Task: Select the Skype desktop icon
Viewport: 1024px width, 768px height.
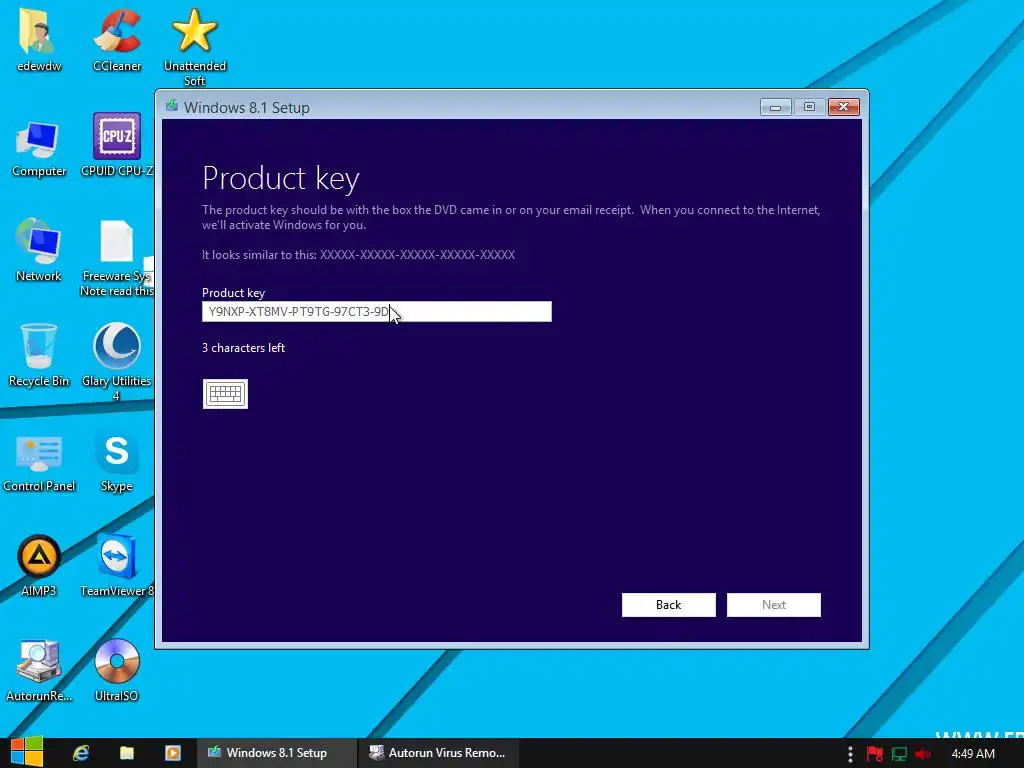Action: point(117,460)
